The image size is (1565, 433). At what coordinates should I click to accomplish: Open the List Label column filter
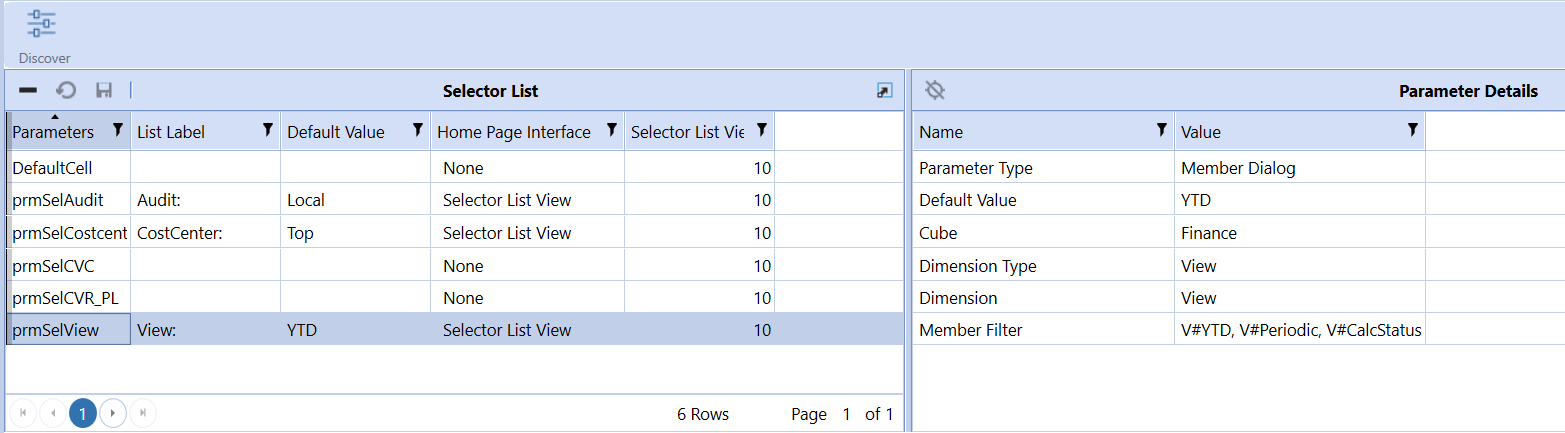[267, 130]
